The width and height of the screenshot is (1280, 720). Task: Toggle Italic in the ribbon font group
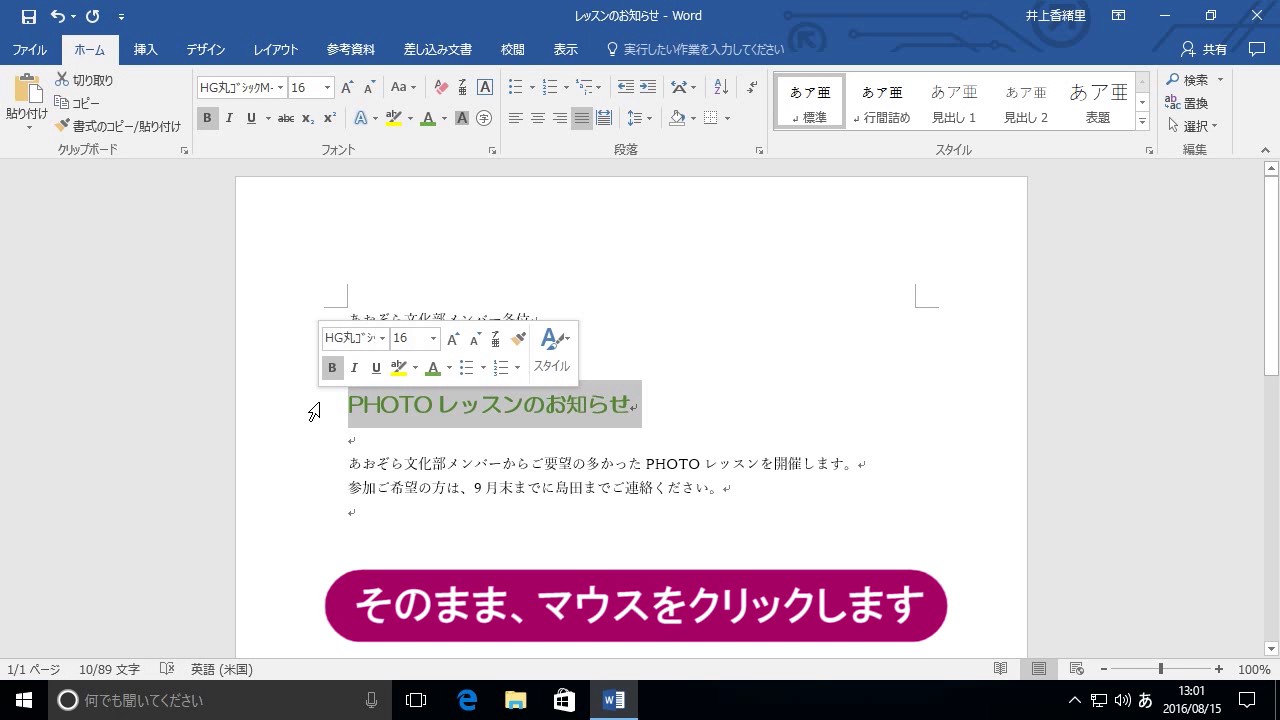click(x=229, y=118)
